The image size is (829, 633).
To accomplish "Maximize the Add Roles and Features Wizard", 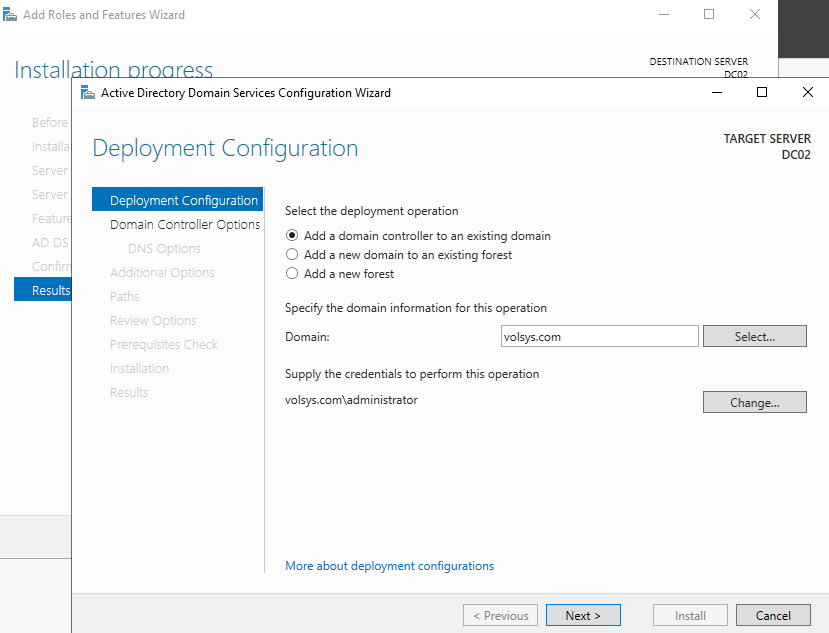I will (709, 14).
